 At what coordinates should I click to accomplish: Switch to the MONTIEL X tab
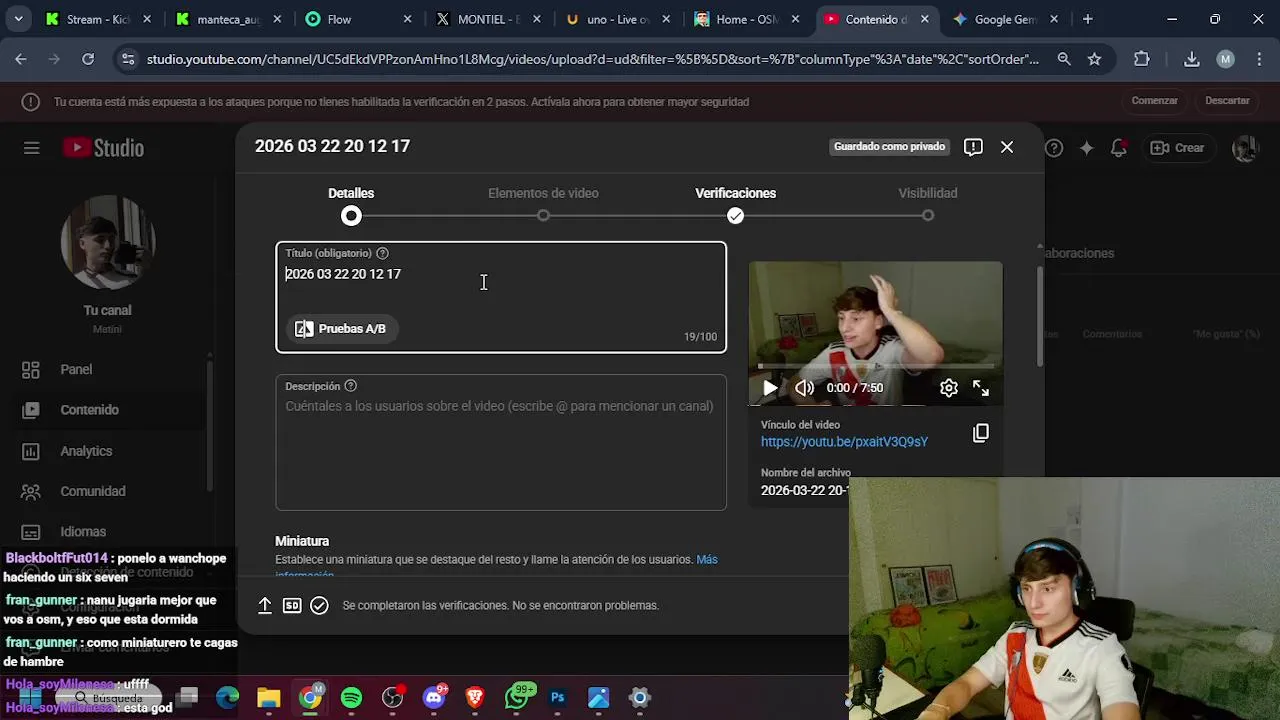488,19
